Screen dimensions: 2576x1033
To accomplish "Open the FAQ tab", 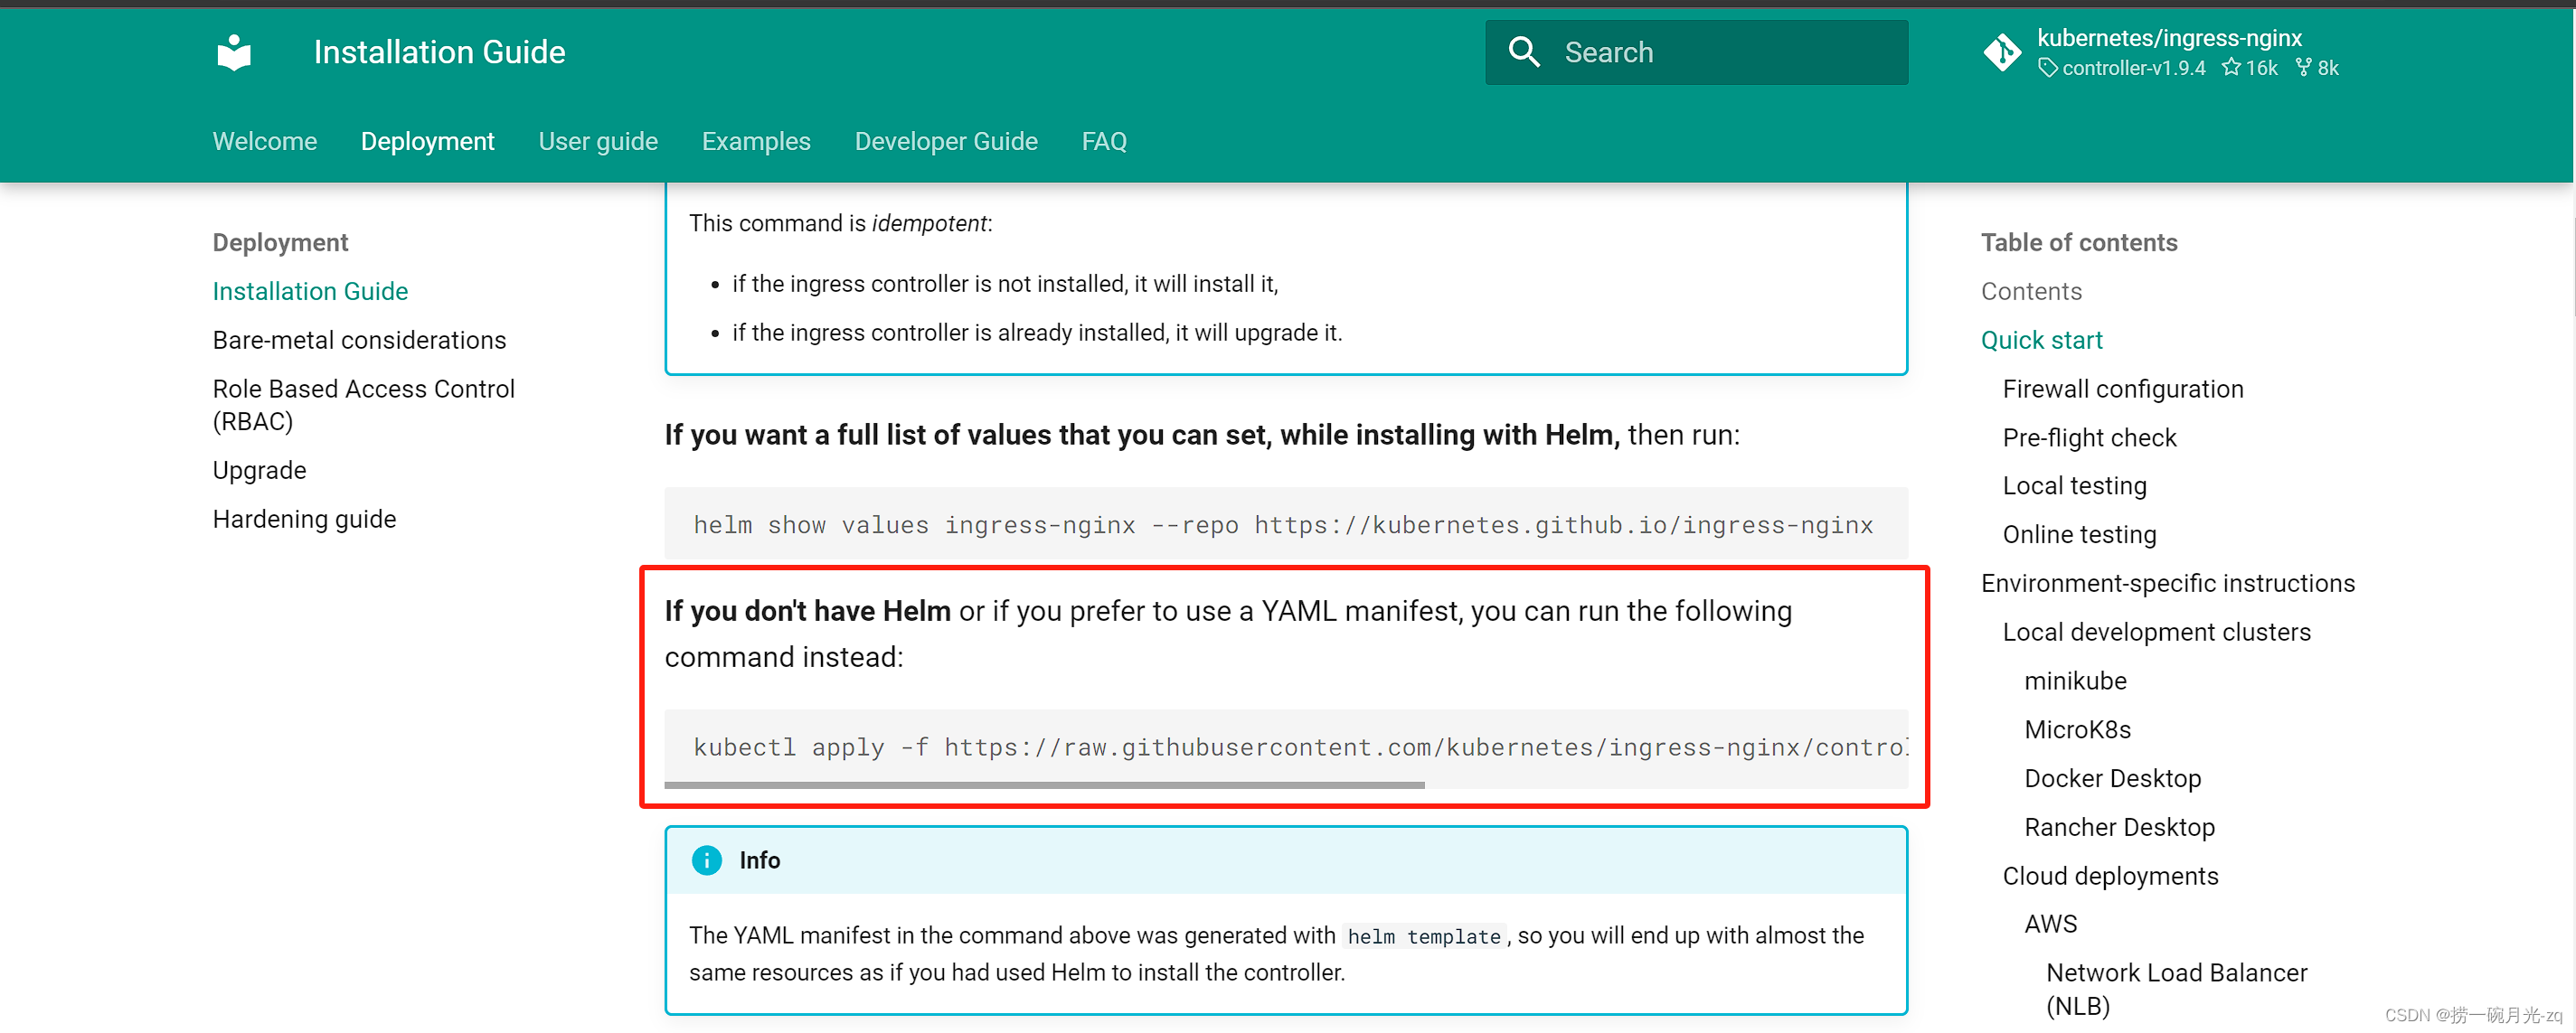I will 1104,141.
